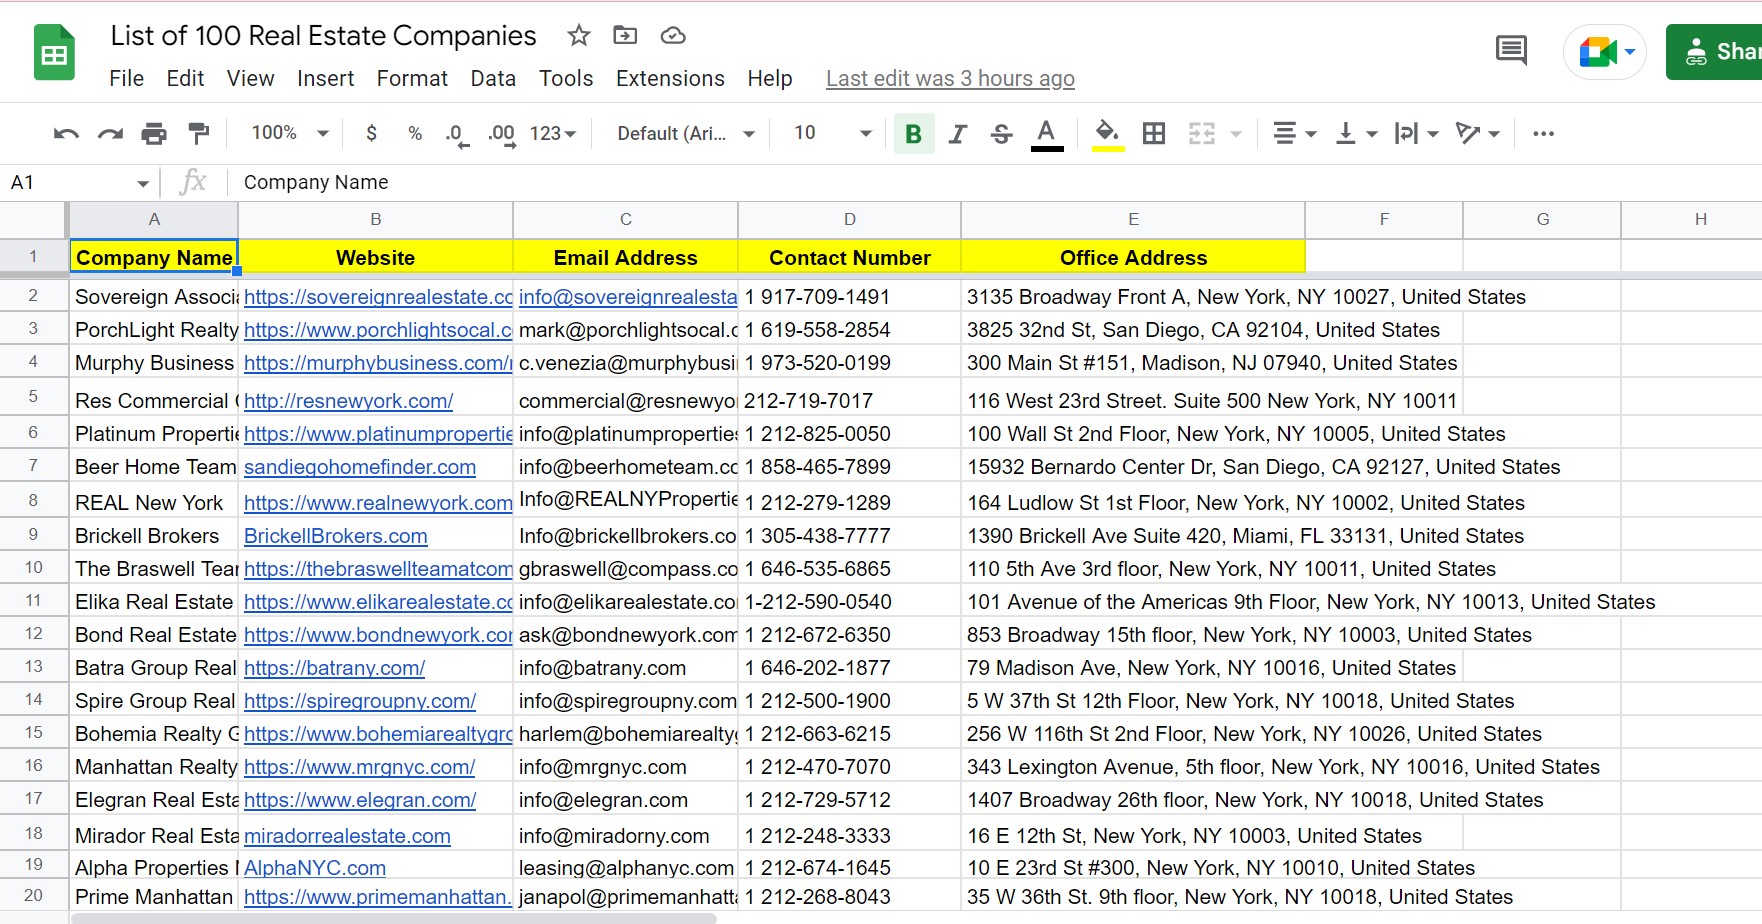Click the horizontal scrollbar

click(x=394, y=918)
